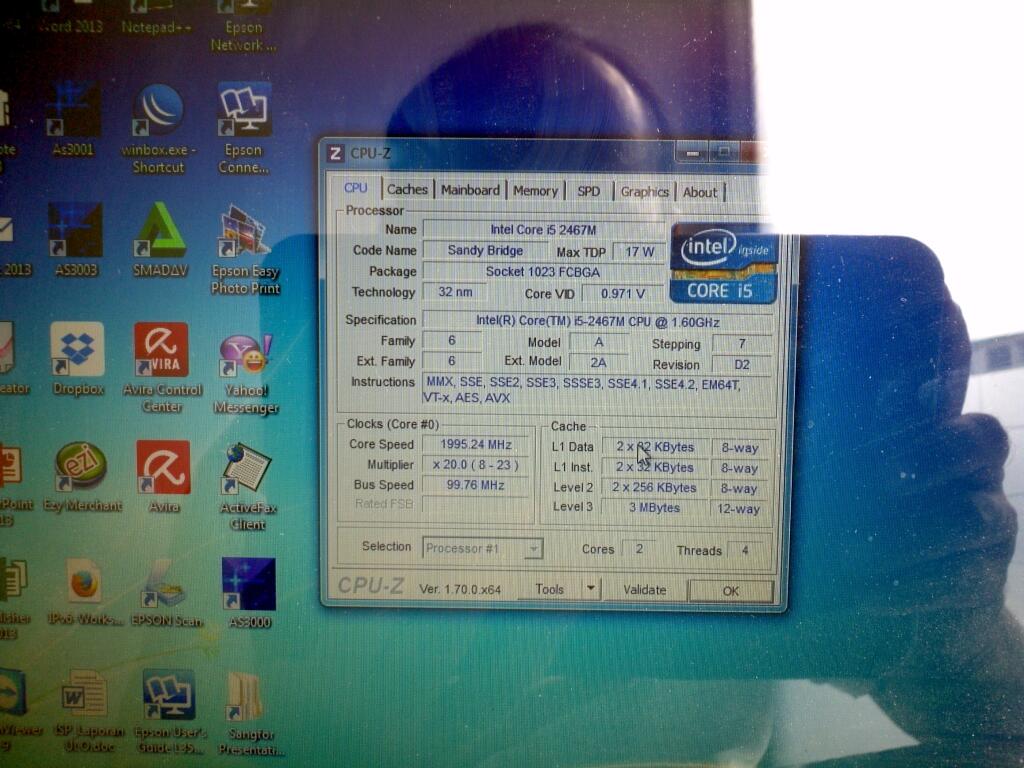Click the Validate button
Screen dimensions: 1024x768
point(645,590)
